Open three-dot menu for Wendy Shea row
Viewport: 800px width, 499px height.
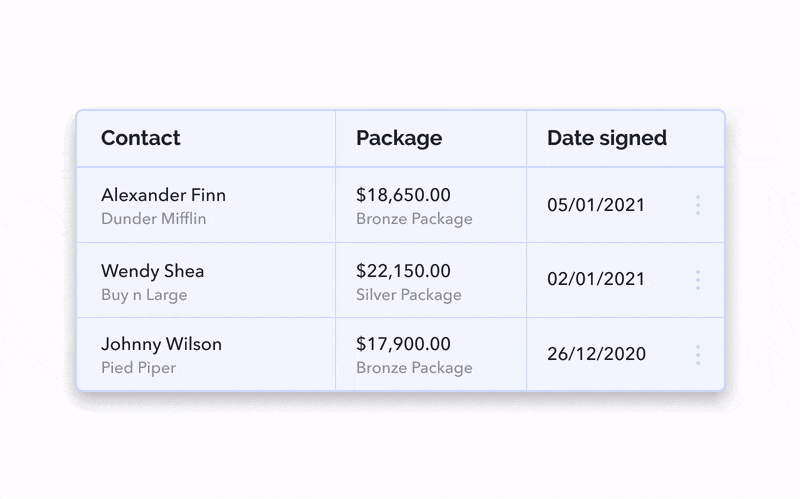pyautogui.click(x=697, y=280)
